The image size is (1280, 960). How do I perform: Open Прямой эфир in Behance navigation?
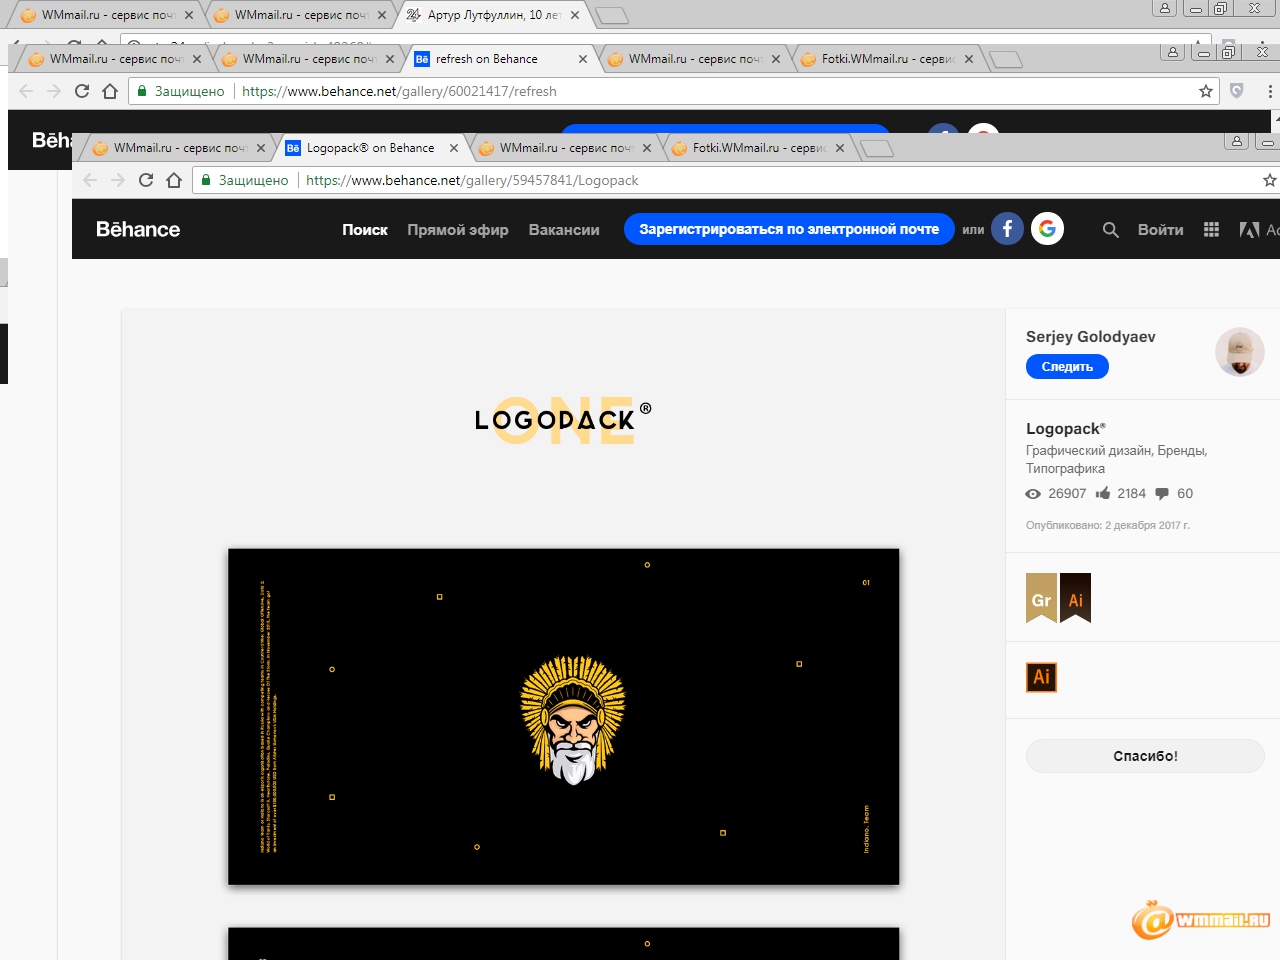point(458,230)
